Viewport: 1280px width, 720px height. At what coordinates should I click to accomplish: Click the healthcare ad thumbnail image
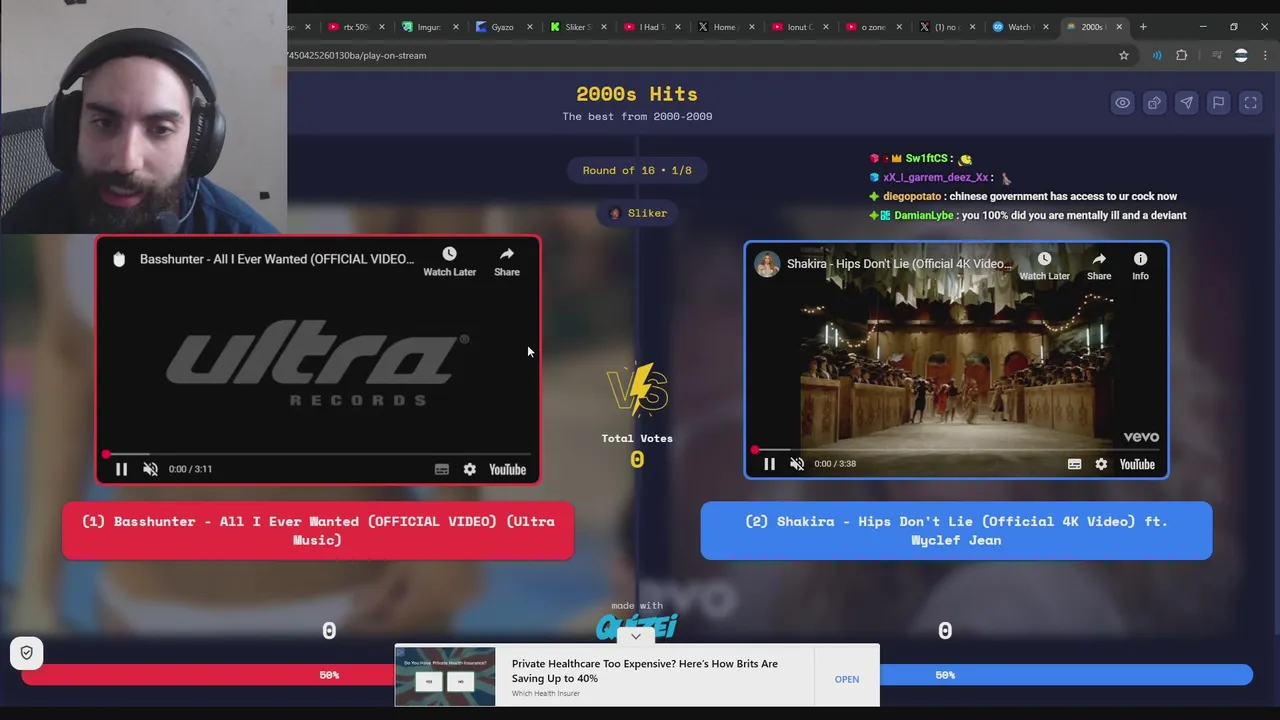(445, 677)
